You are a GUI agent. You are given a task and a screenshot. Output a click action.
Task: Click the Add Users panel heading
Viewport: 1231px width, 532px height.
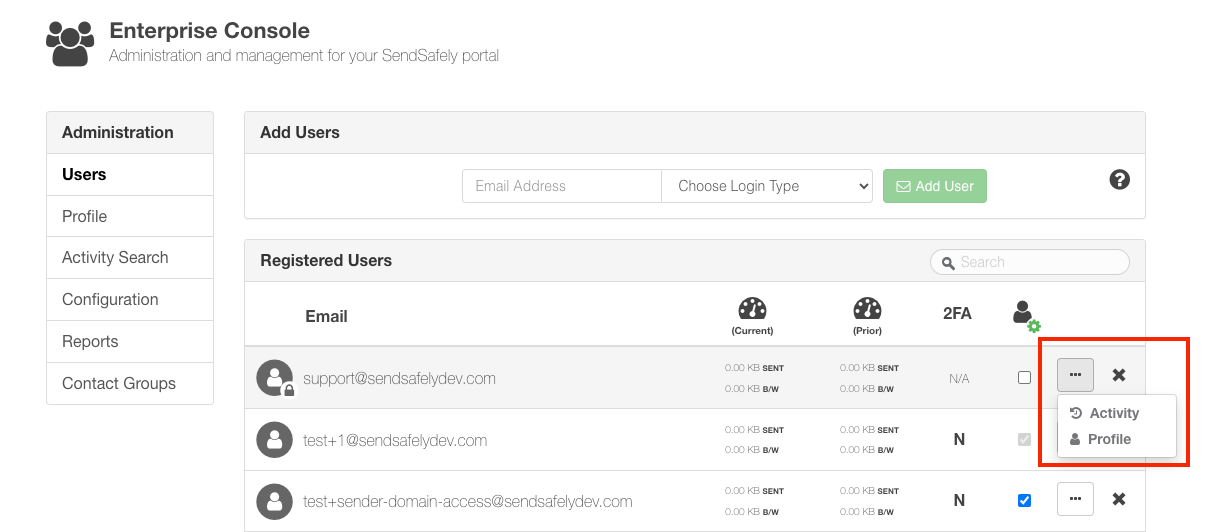click(x=300, y=132)
